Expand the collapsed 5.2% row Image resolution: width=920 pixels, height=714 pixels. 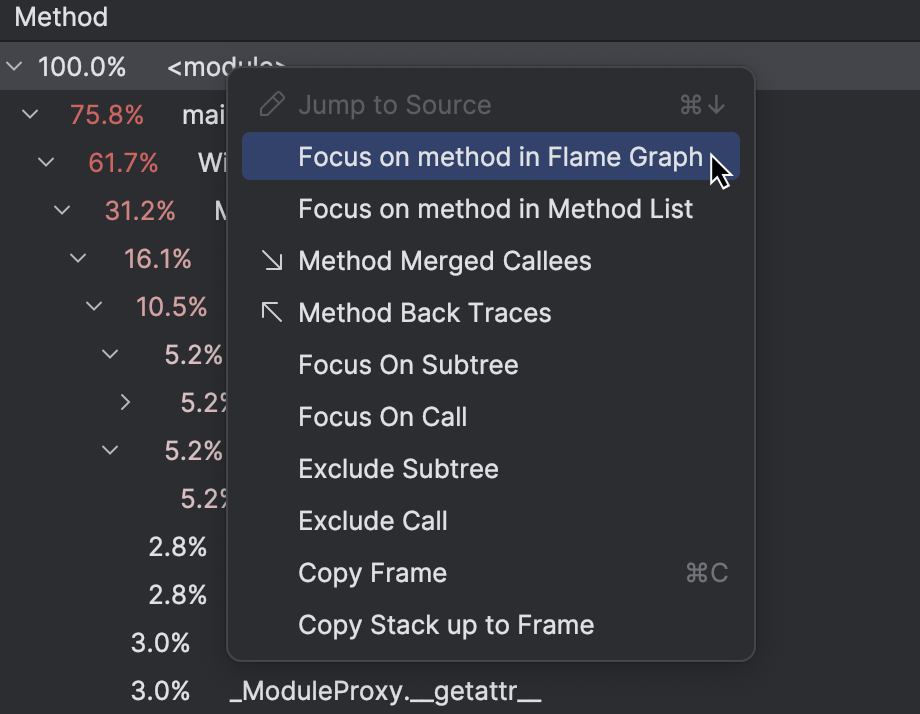(x=126, y=402)
